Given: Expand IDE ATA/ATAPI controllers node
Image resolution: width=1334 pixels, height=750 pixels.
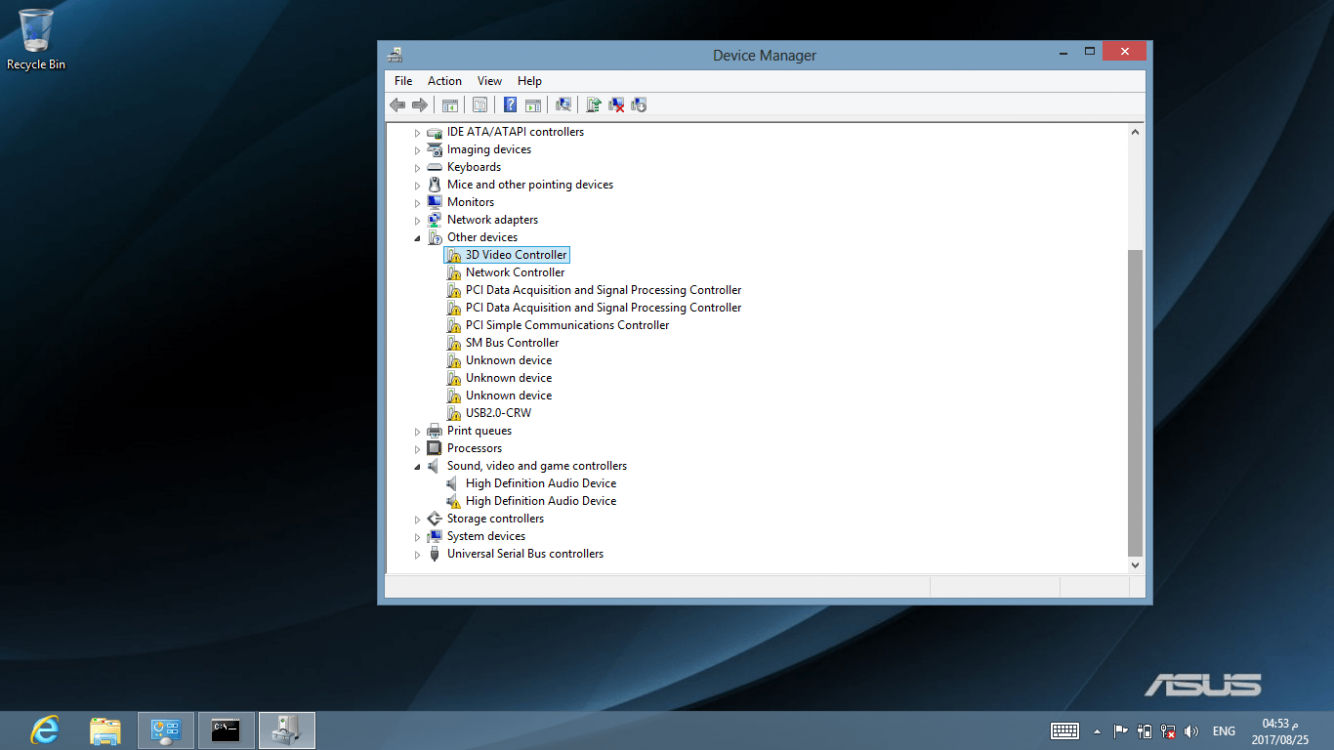Looking at the screenshot, I should (418, 132).
